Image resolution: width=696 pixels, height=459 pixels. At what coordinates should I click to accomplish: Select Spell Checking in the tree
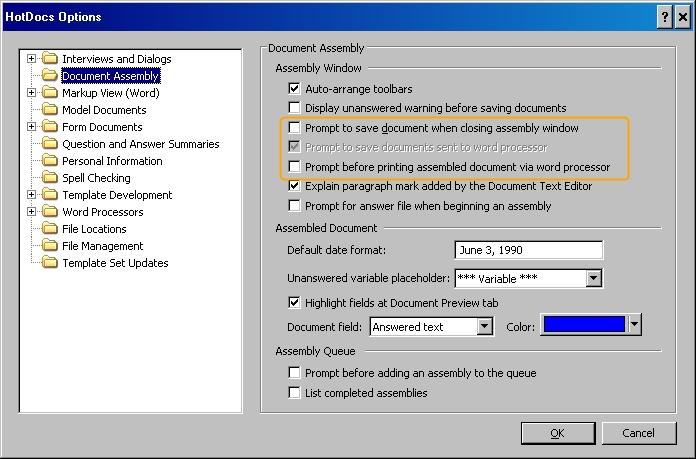click(96, 178)
